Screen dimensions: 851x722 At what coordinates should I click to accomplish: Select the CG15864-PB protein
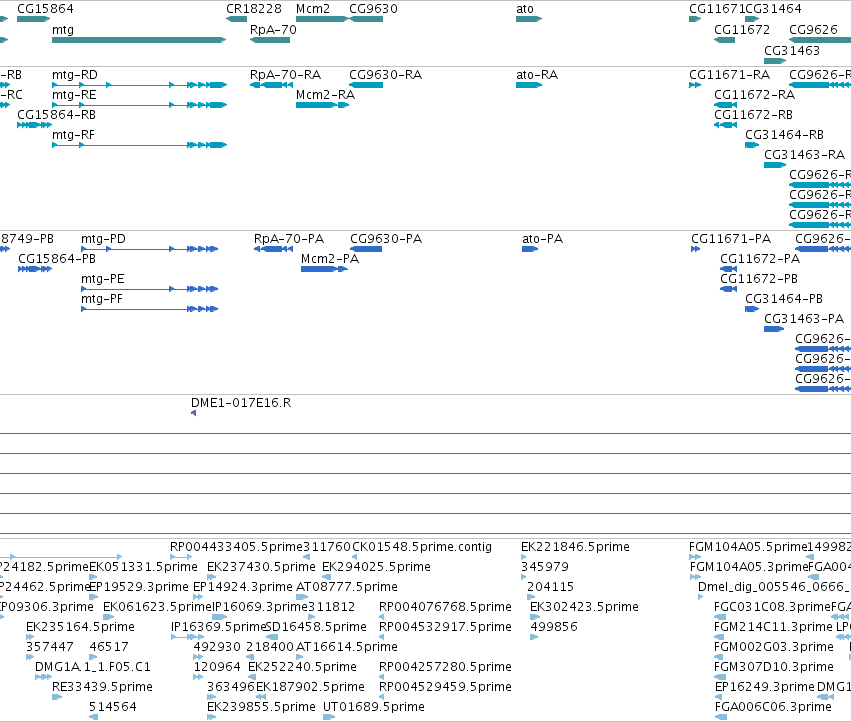pos(35,269)
